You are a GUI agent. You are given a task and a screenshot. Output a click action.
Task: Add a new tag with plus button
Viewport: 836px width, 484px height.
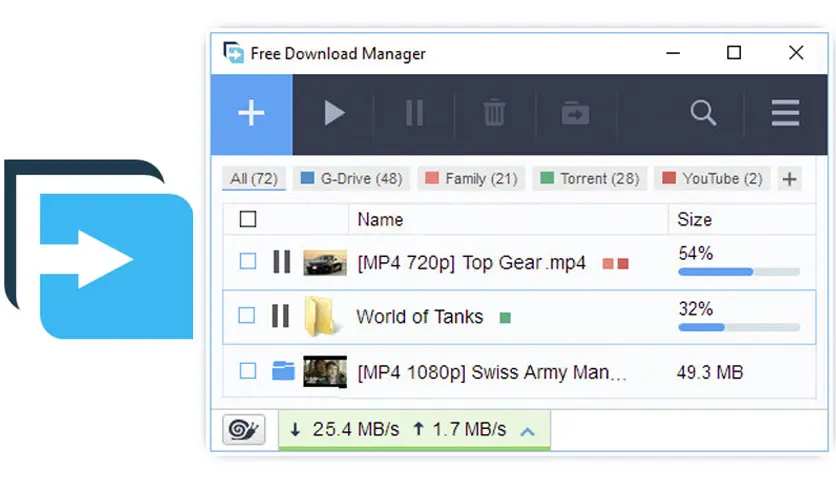[x=790, y=179]
